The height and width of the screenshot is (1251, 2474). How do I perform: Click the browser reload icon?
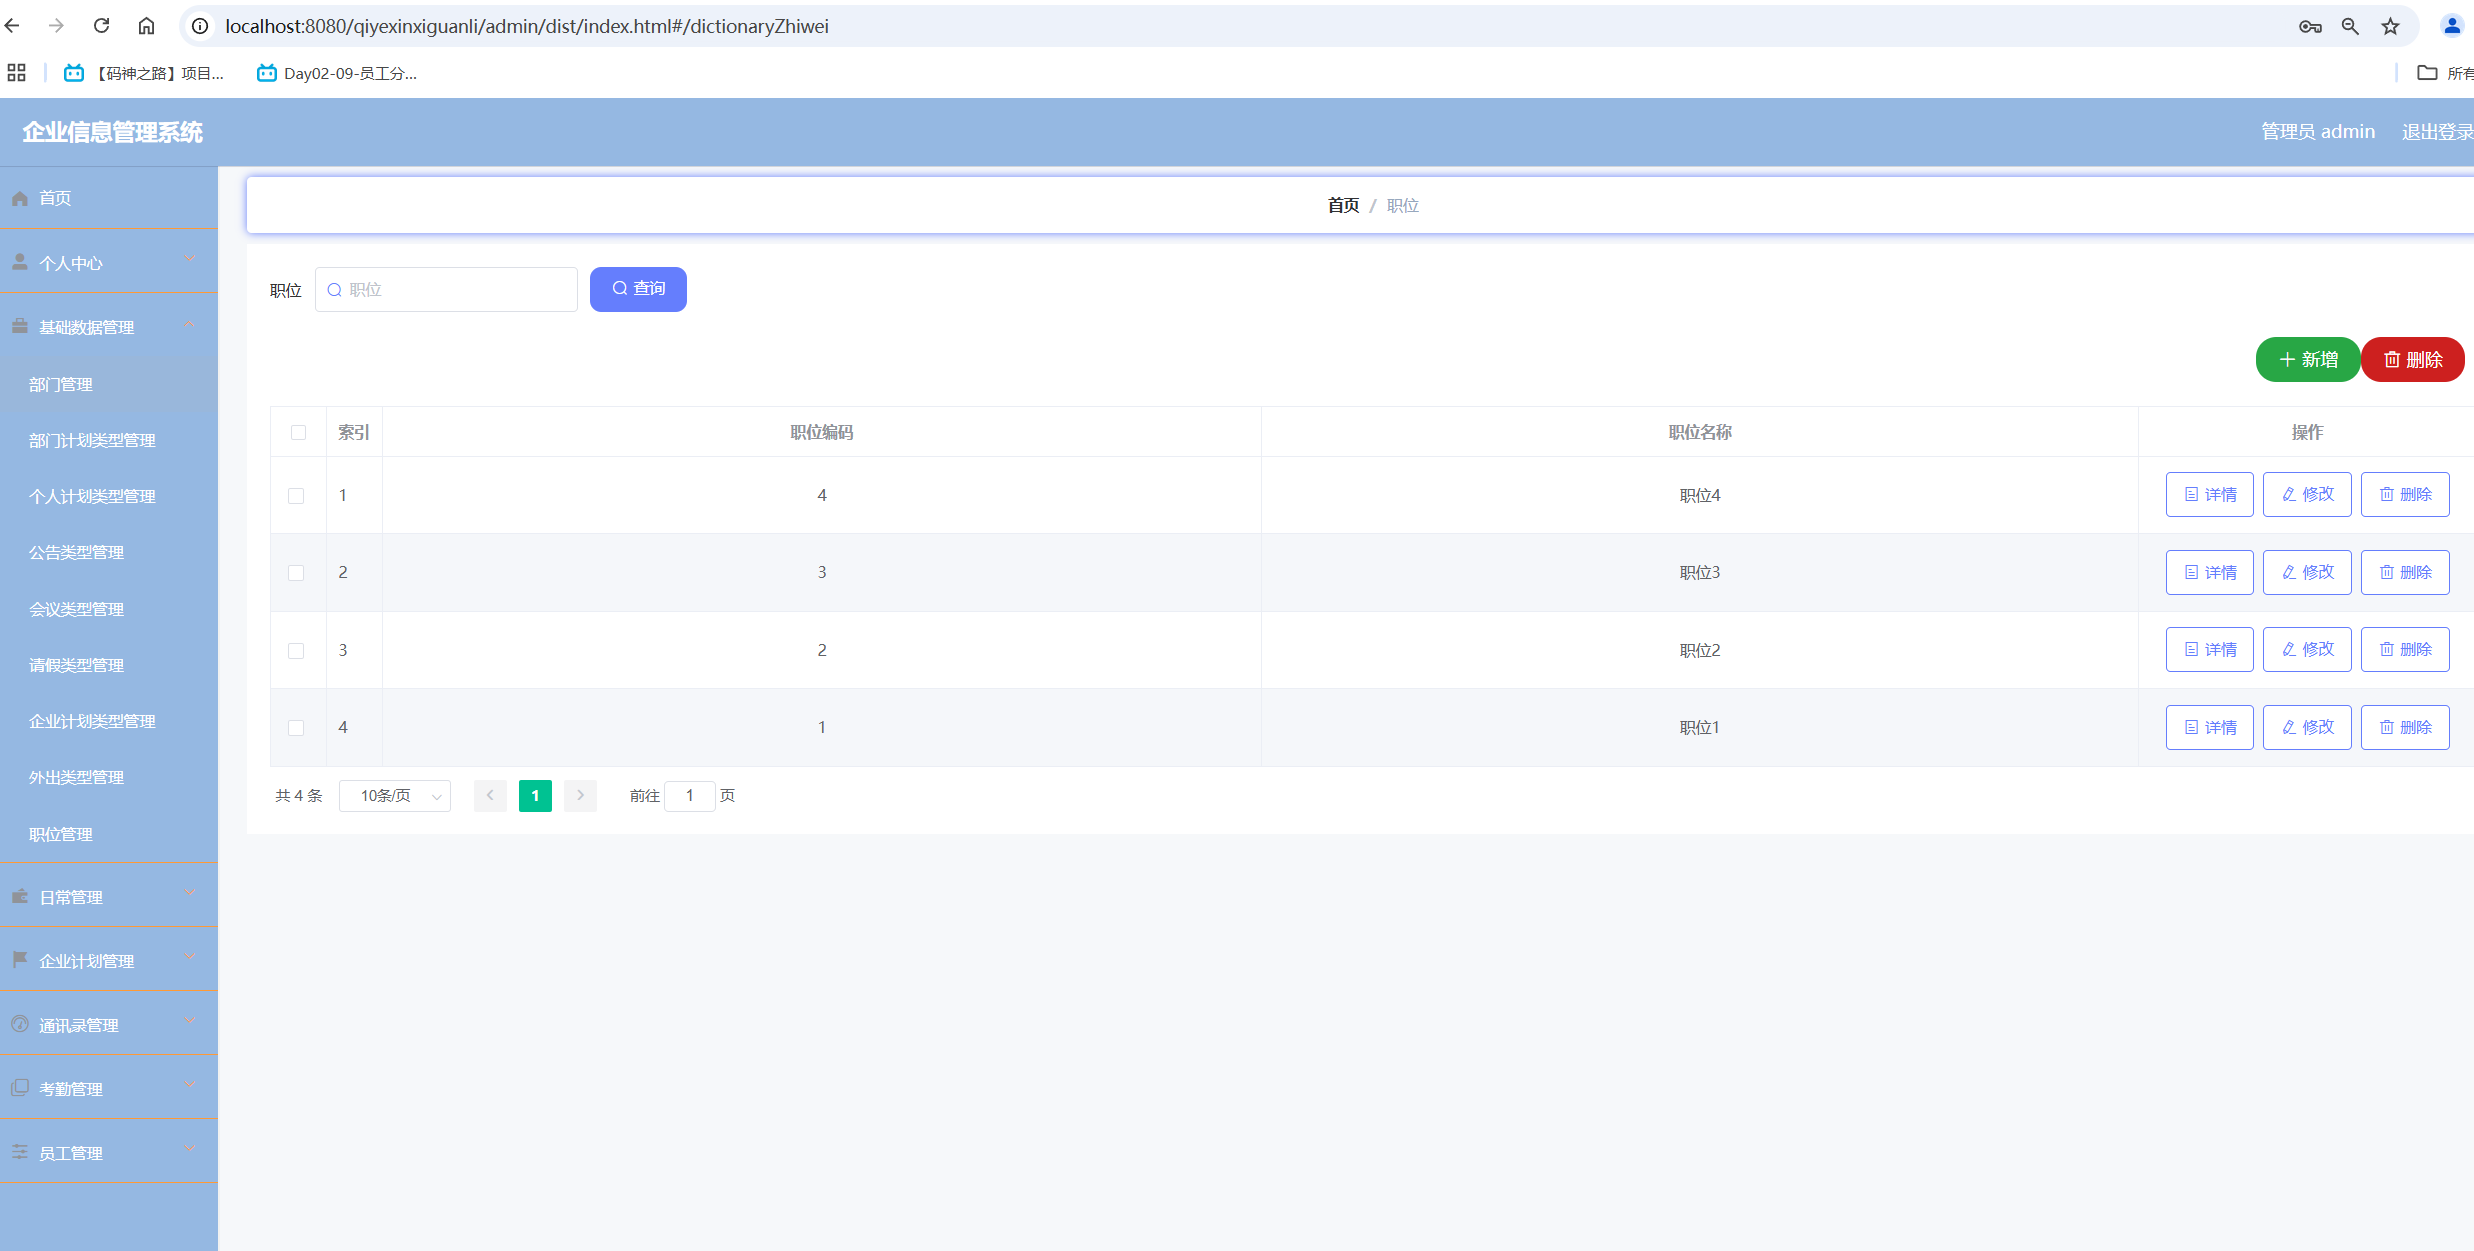(101, 26)
